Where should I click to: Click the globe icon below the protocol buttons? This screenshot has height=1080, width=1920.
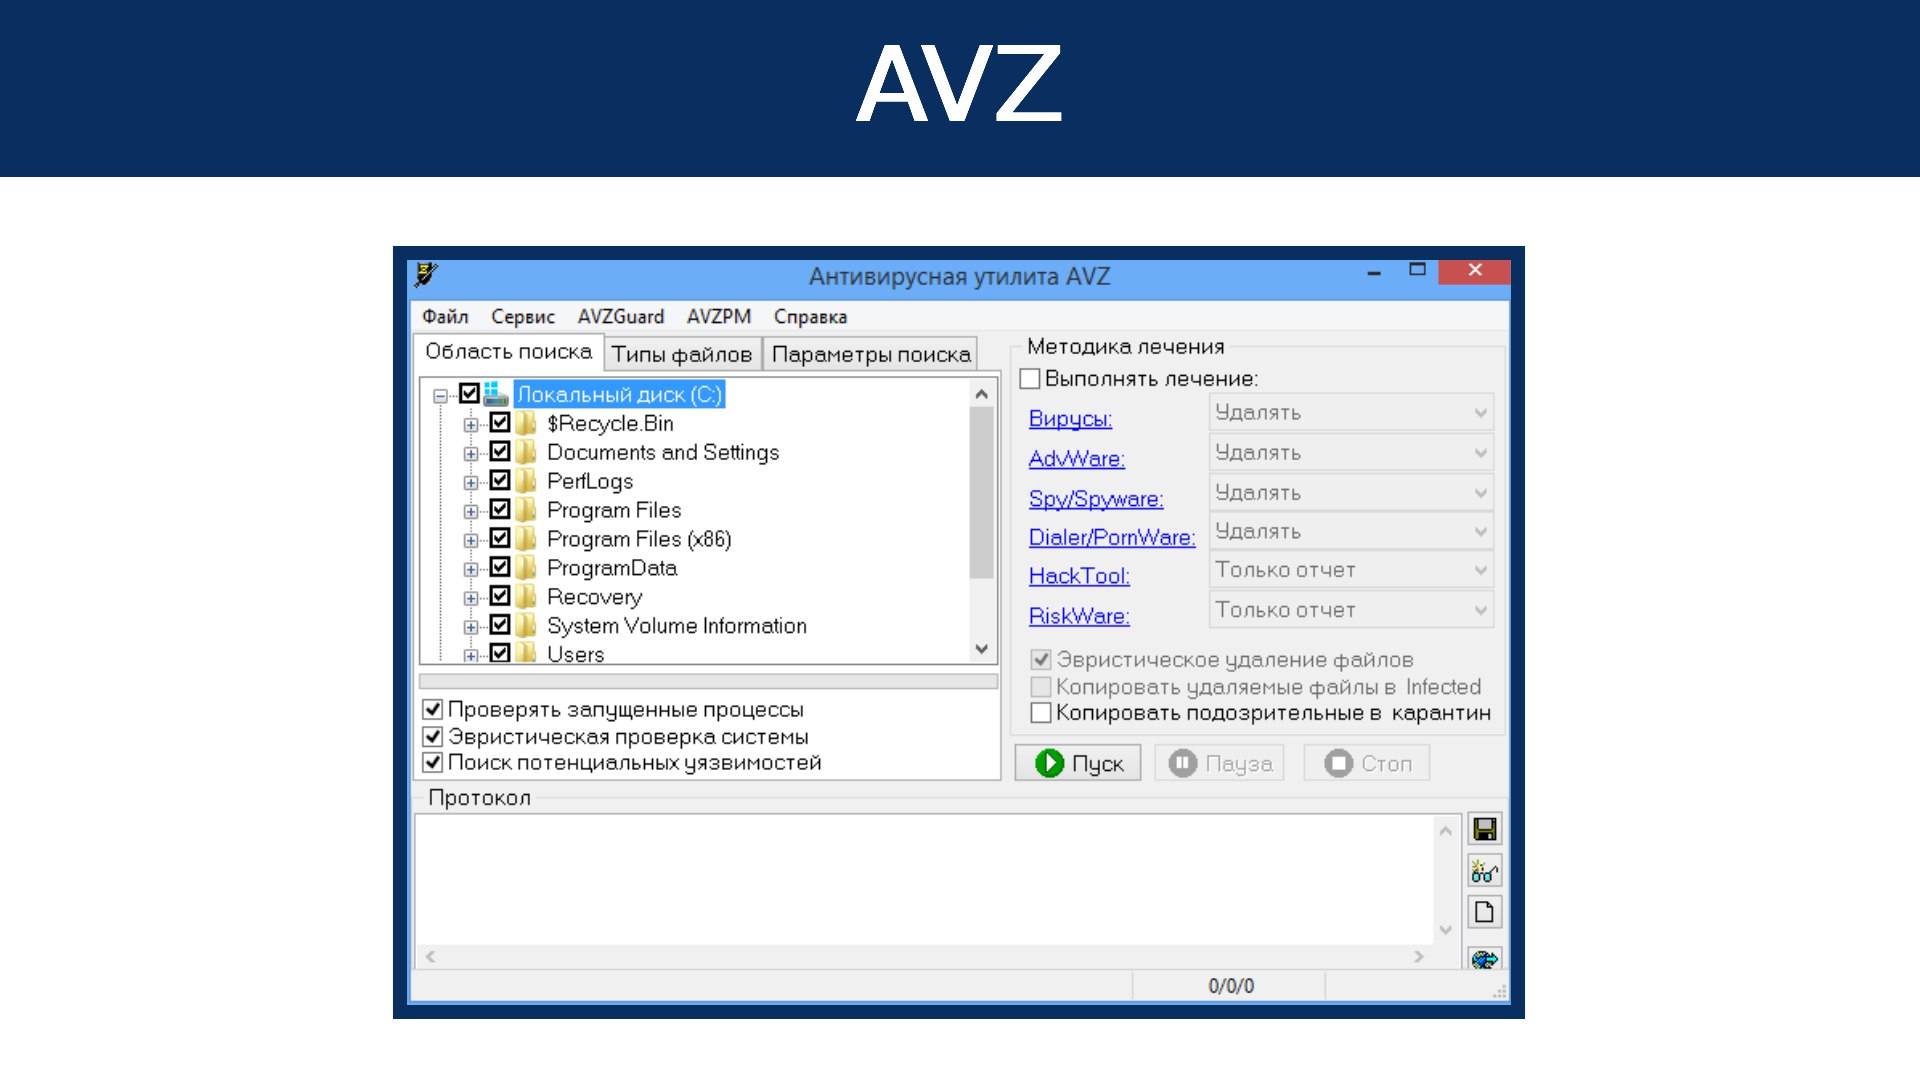pyautogui.click(x=1484, y=958)
